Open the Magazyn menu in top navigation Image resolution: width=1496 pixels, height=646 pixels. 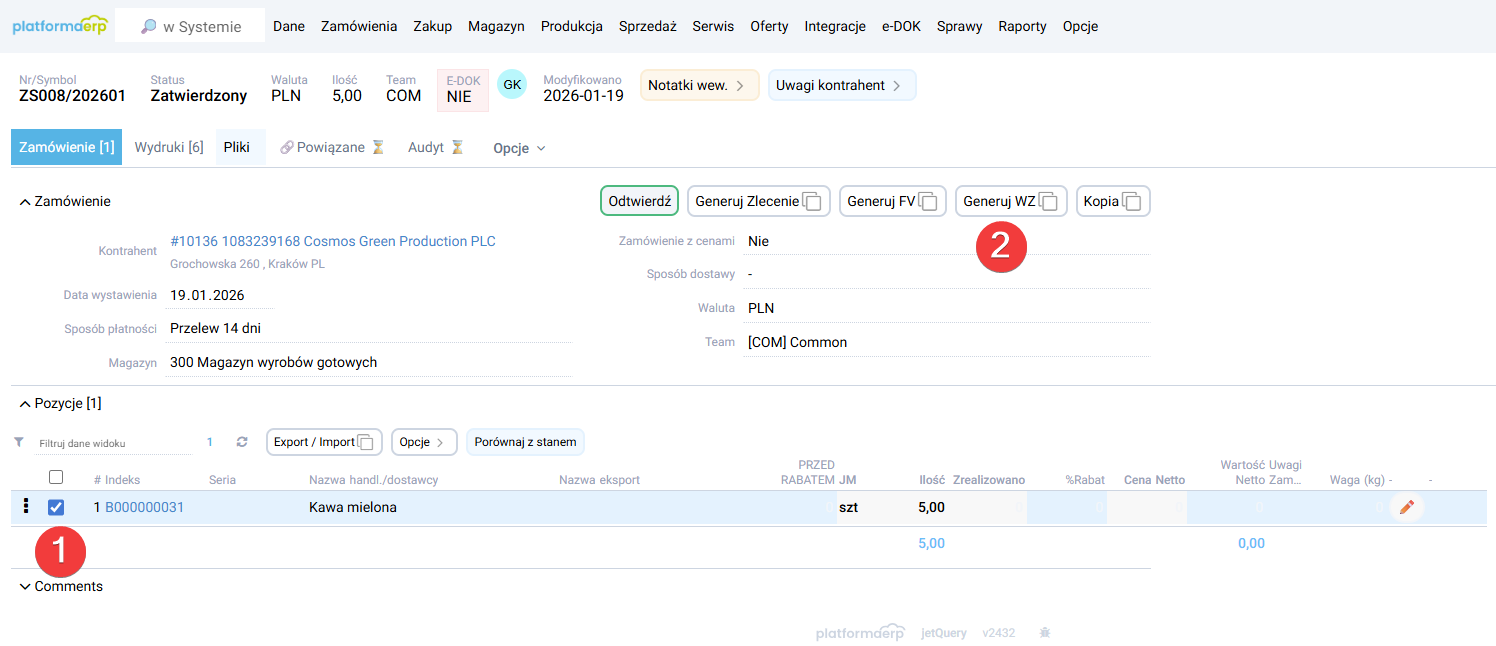click(x=496, y=26)
